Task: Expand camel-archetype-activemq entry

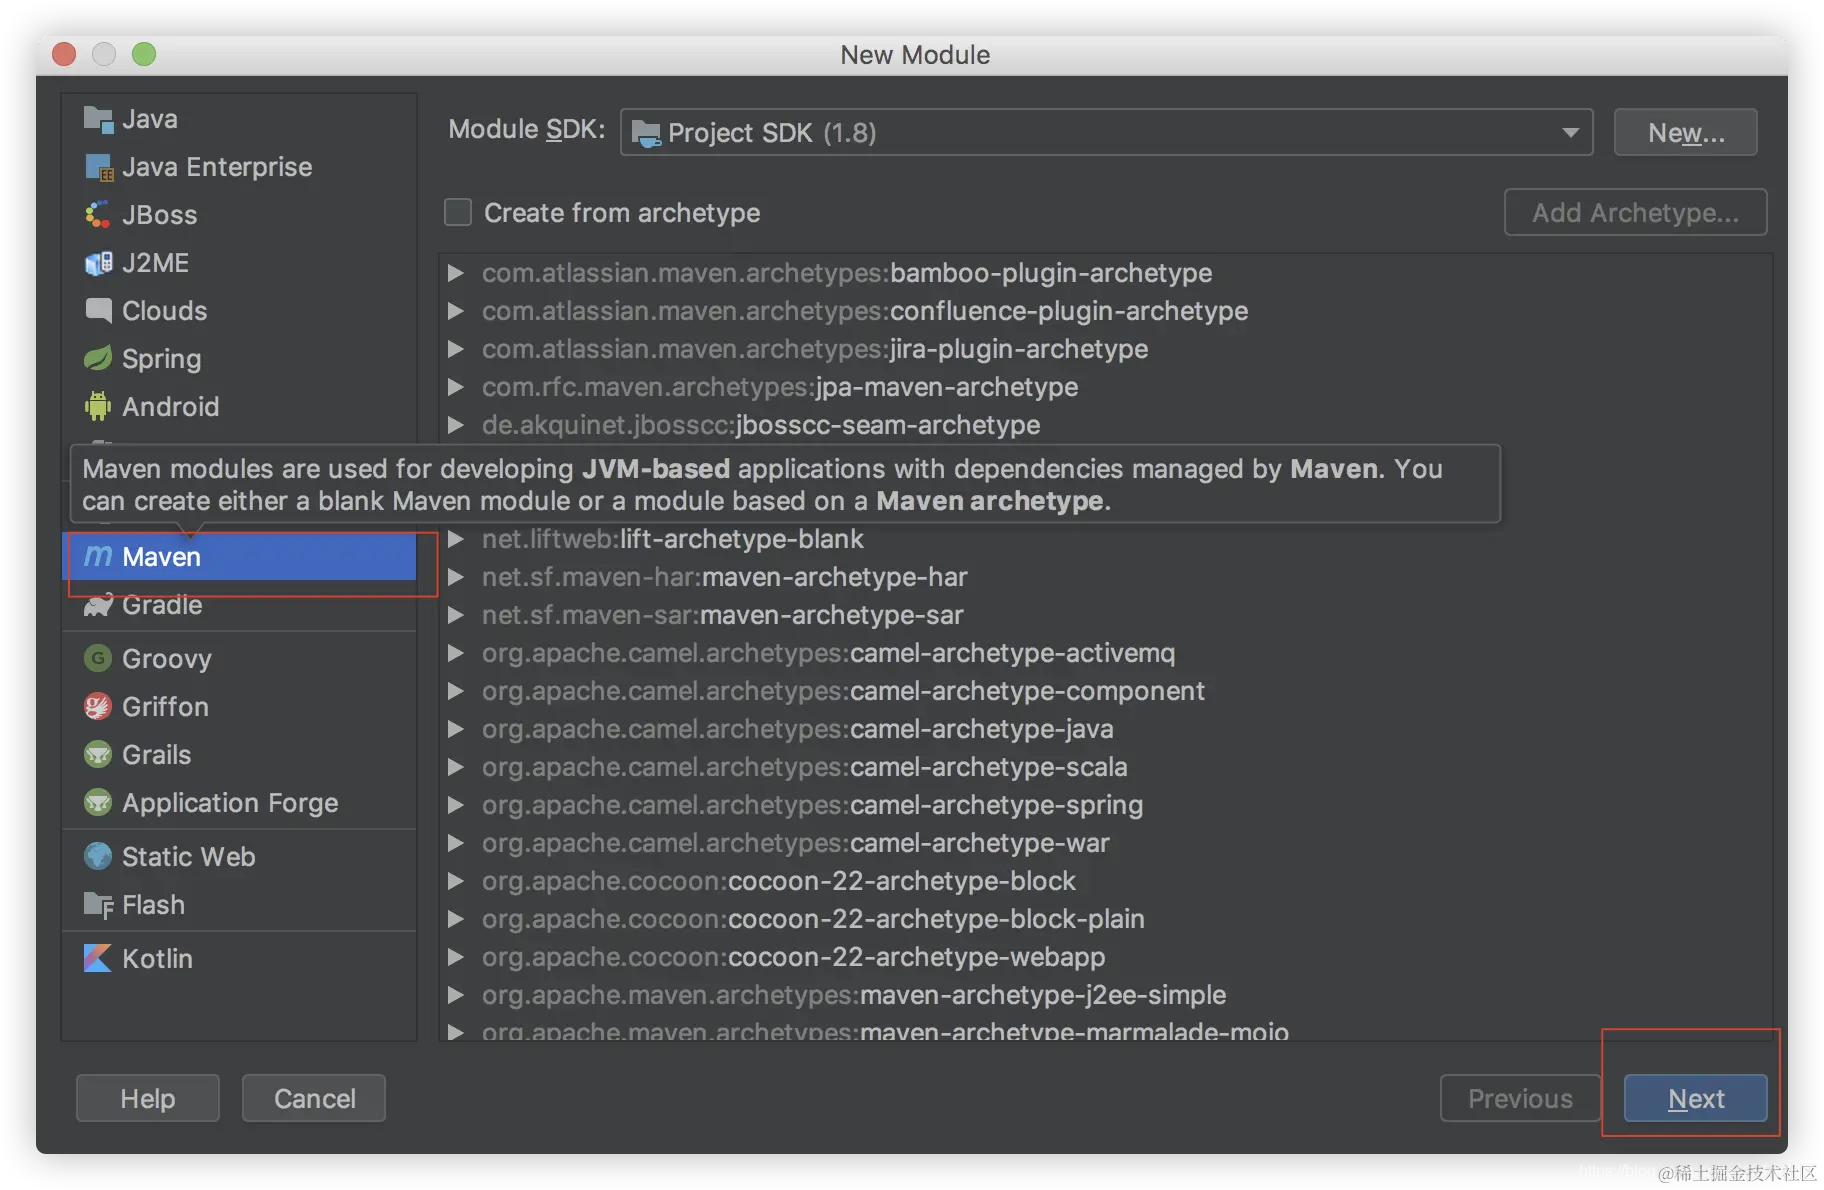Action: [x=456, y=653]
